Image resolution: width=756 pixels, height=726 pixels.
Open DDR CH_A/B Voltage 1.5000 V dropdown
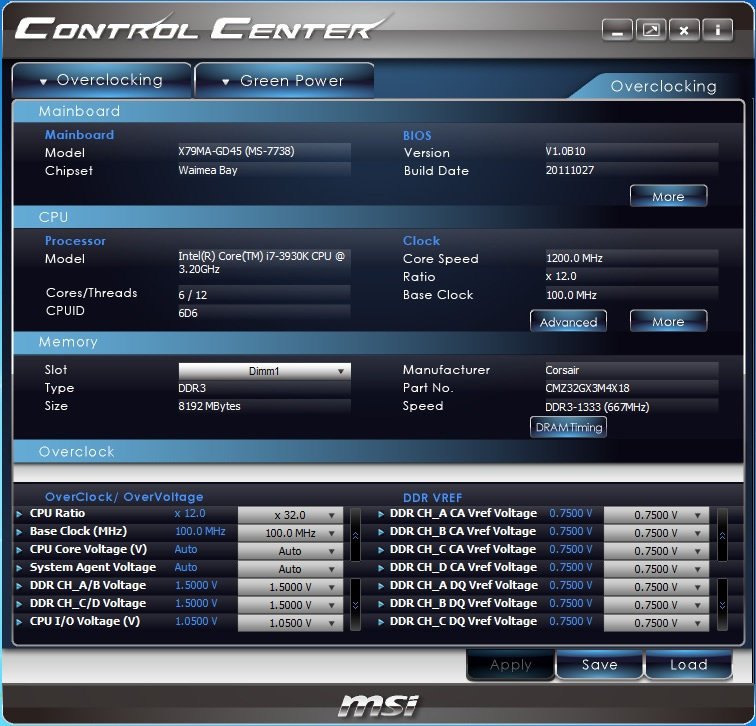(x=290, y=587)
